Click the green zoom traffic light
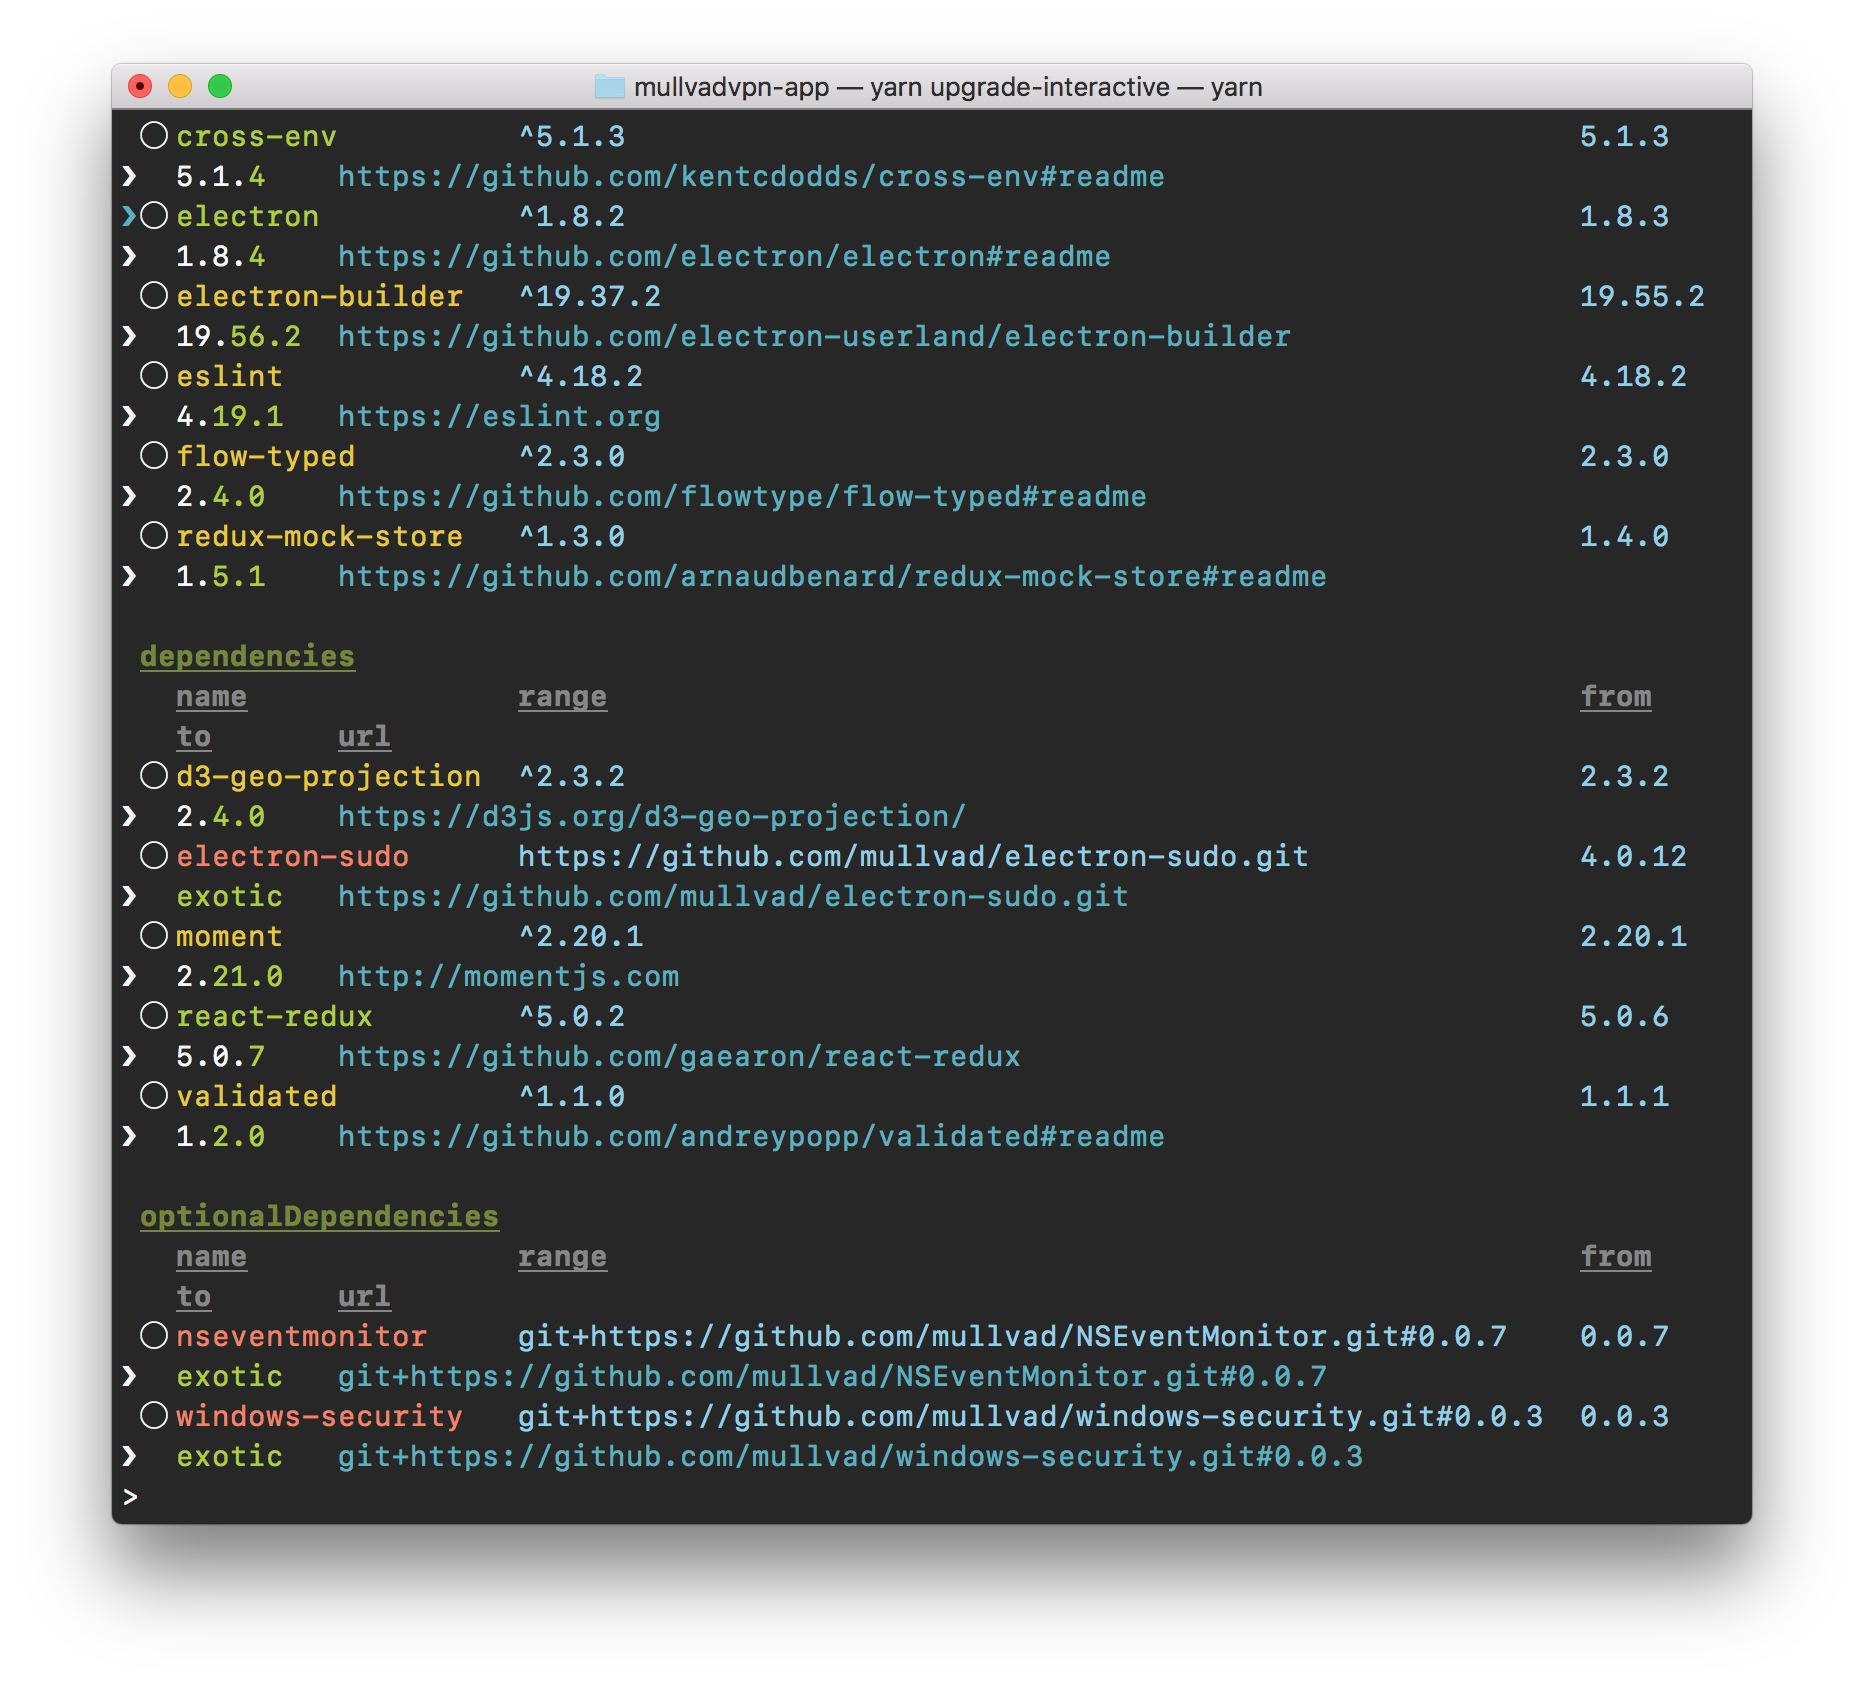This screenshot has height=1684, width=1864. pos(220,87)
